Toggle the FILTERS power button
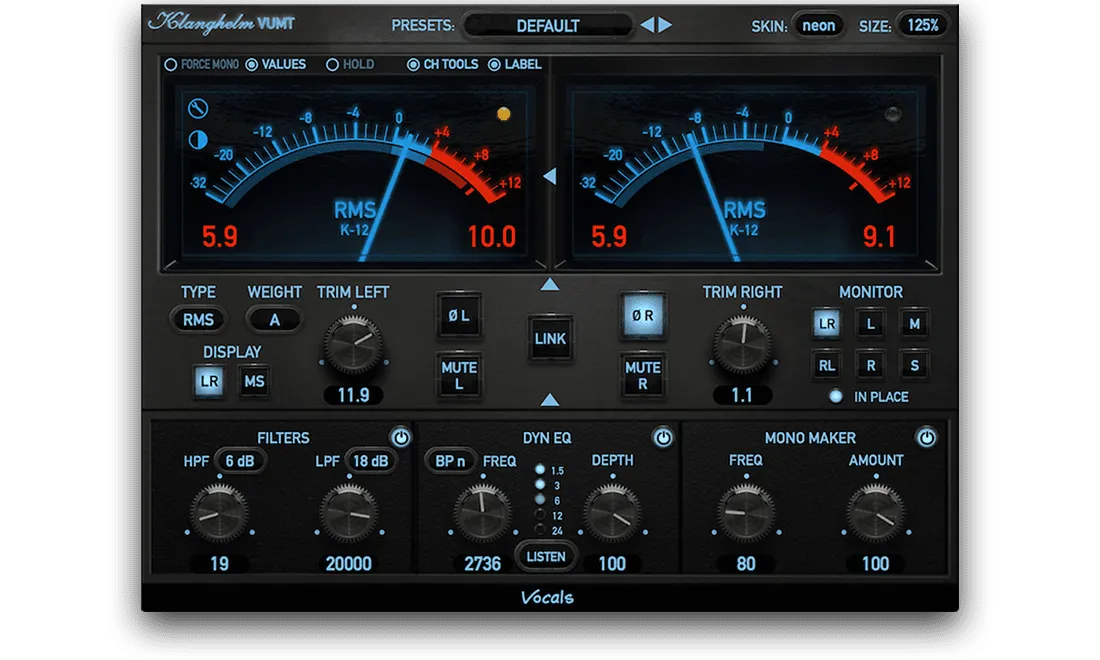Screen dimensions: 1100x660 coord(401,438)
